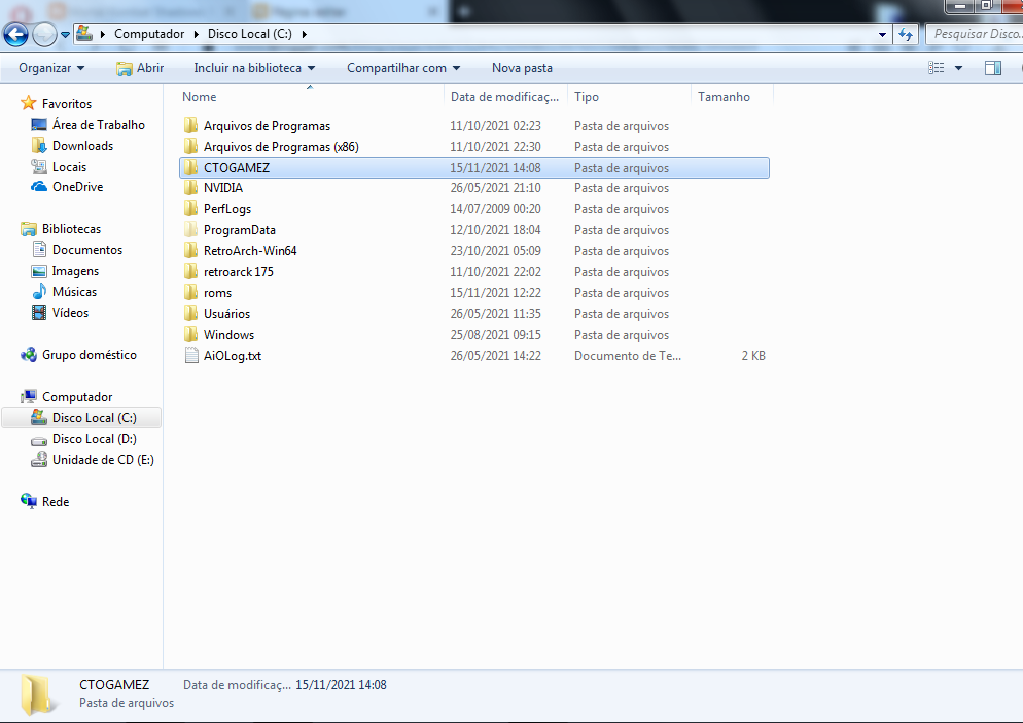
Task: Click the Abrir toolbar button
Action: [140, 68]
